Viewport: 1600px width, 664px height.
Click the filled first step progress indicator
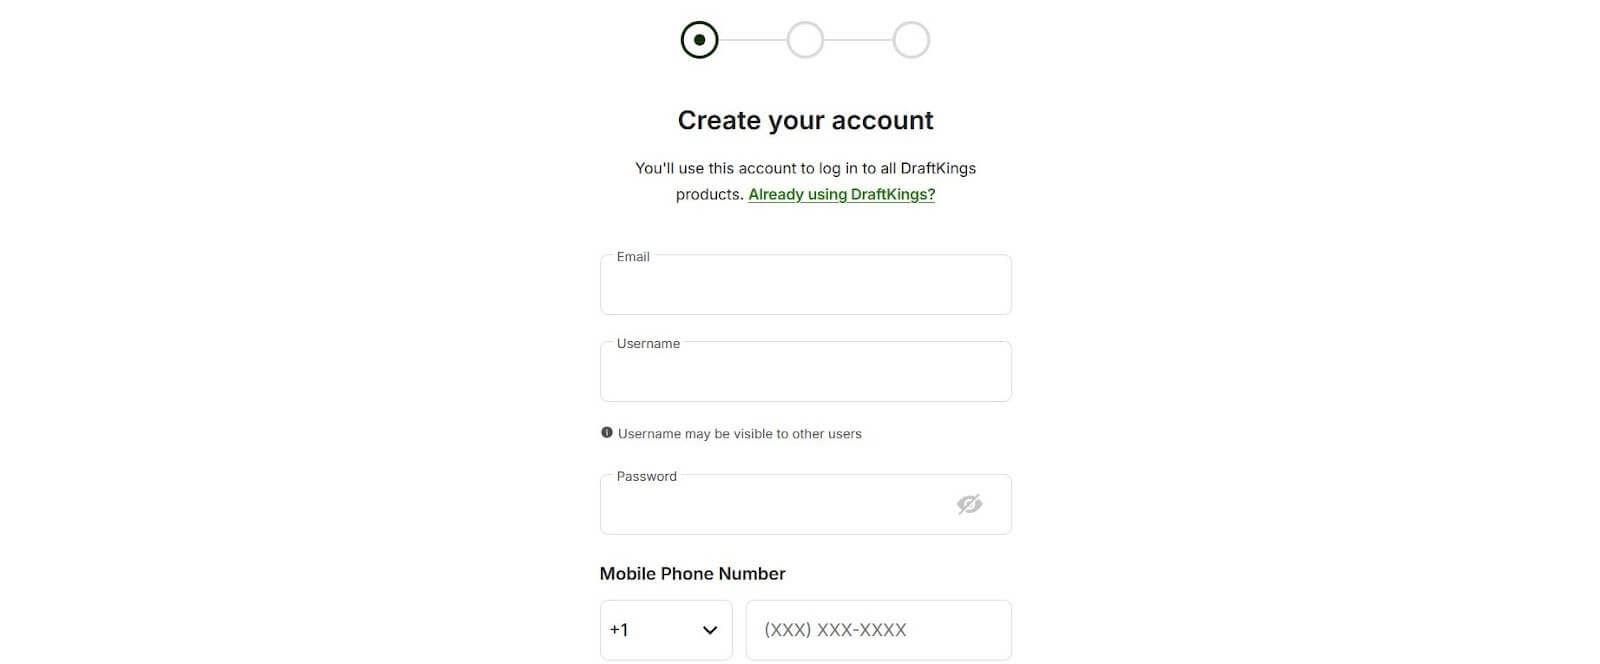(x=700, y=40)
